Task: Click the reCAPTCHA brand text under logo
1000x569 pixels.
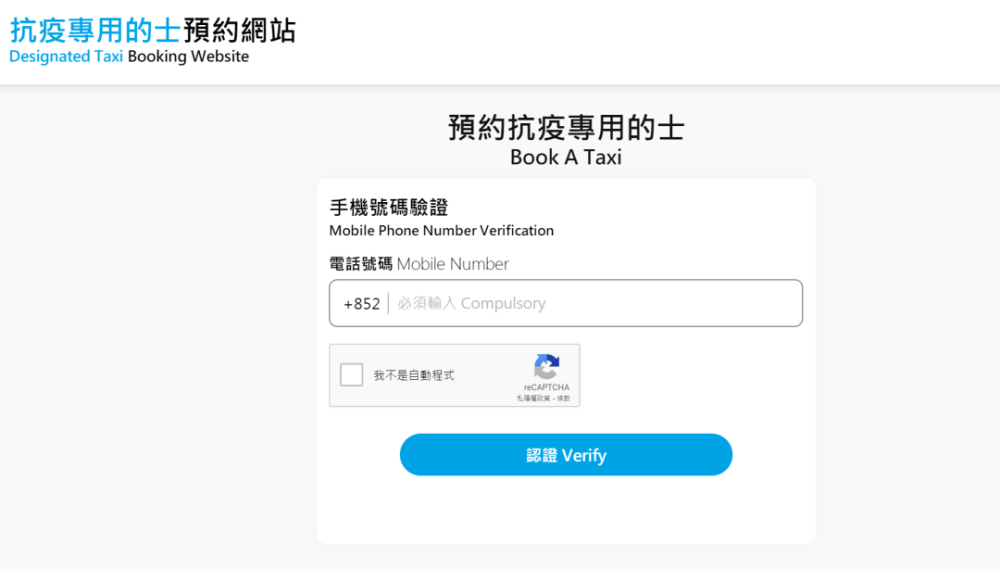Action: pos(546,387)
